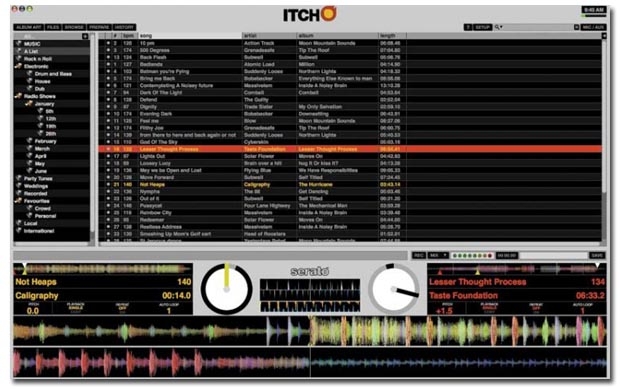This screenshot has width=620, height=389.
Task: Toggle the REC record button
Action: (418, 255)
